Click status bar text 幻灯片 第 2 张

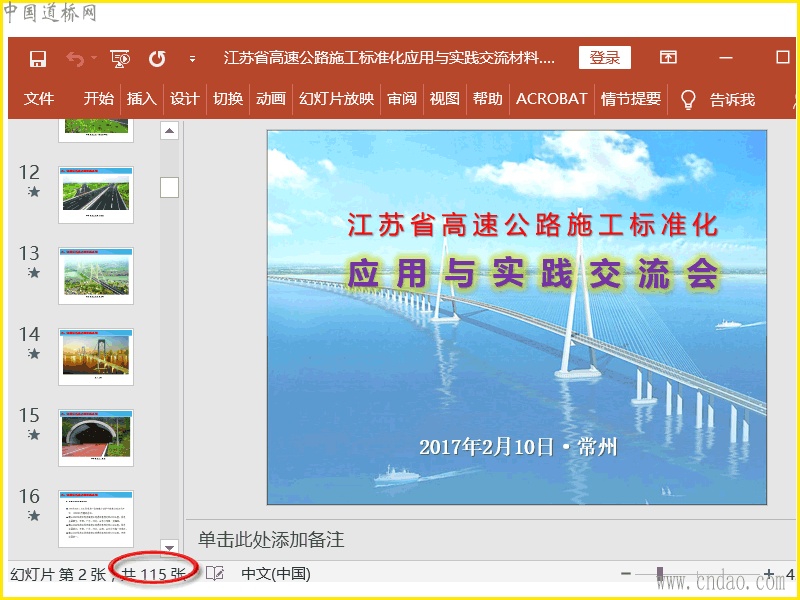pyautogui.click(x=58, y=574)
